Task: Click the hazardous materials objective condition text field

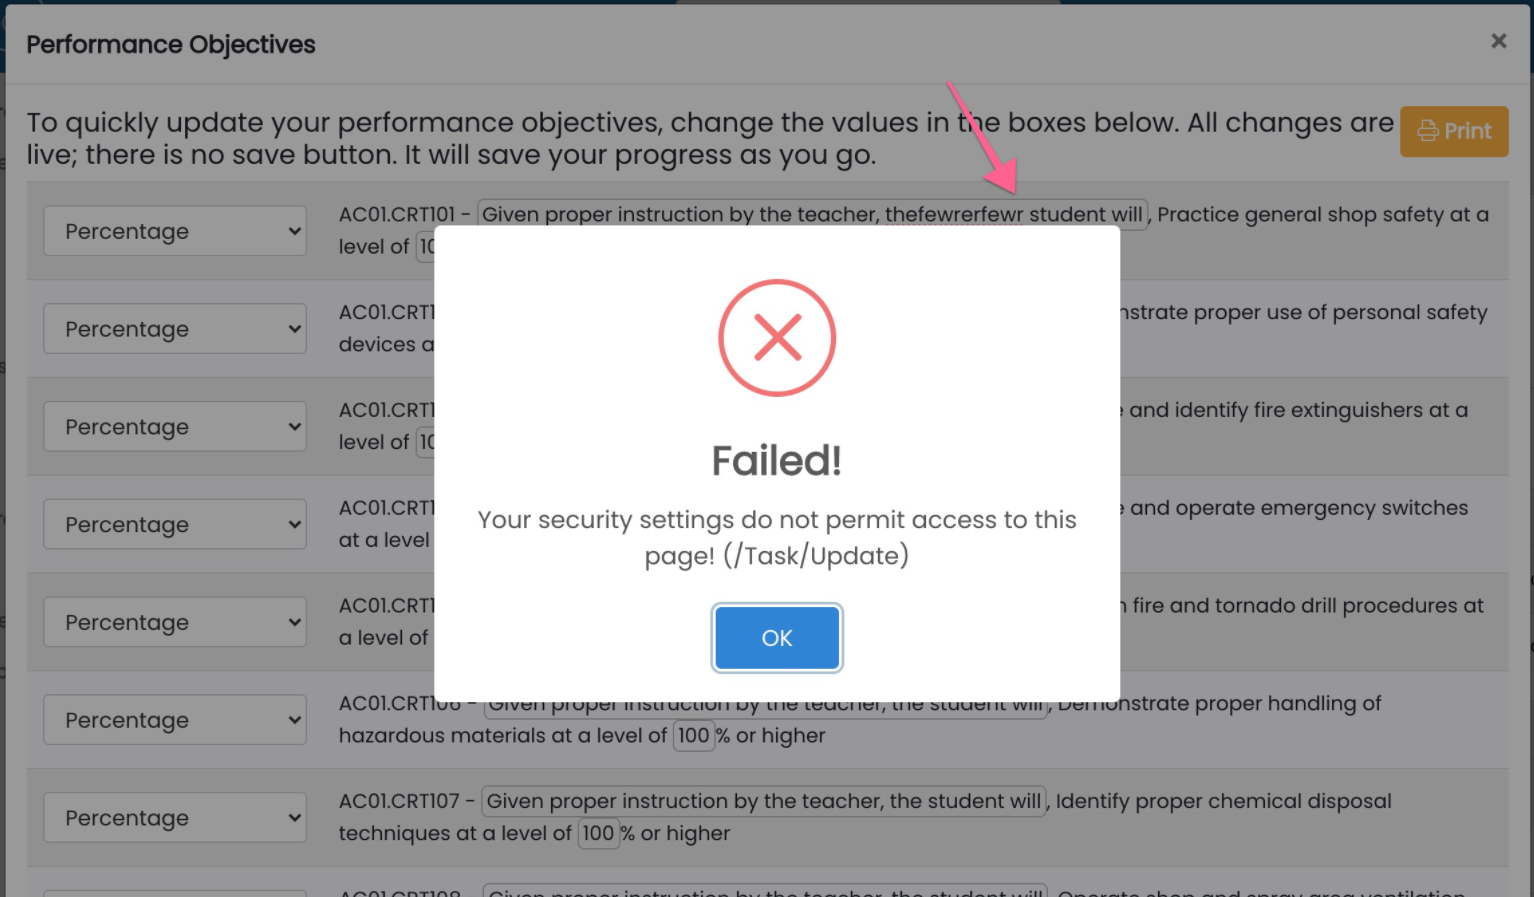Action: pyautogui.click(x=764, y=706)
